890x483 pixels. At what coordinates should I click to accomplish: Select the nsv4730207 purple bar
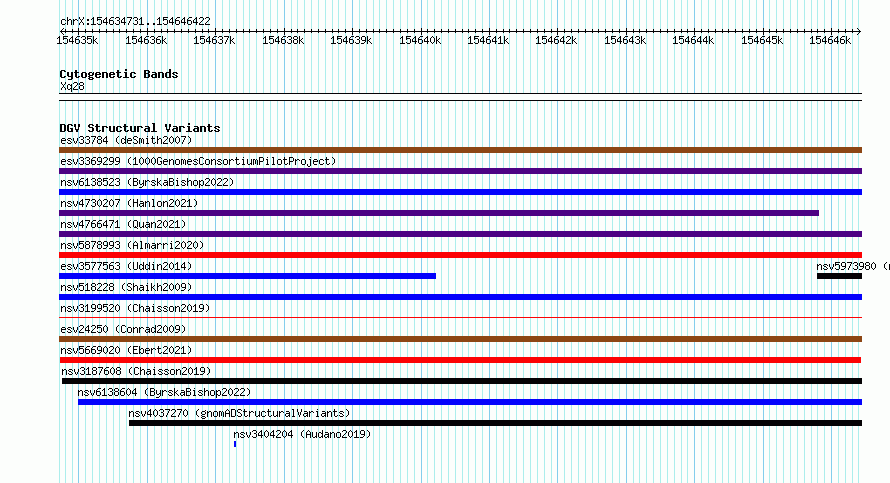439,213
